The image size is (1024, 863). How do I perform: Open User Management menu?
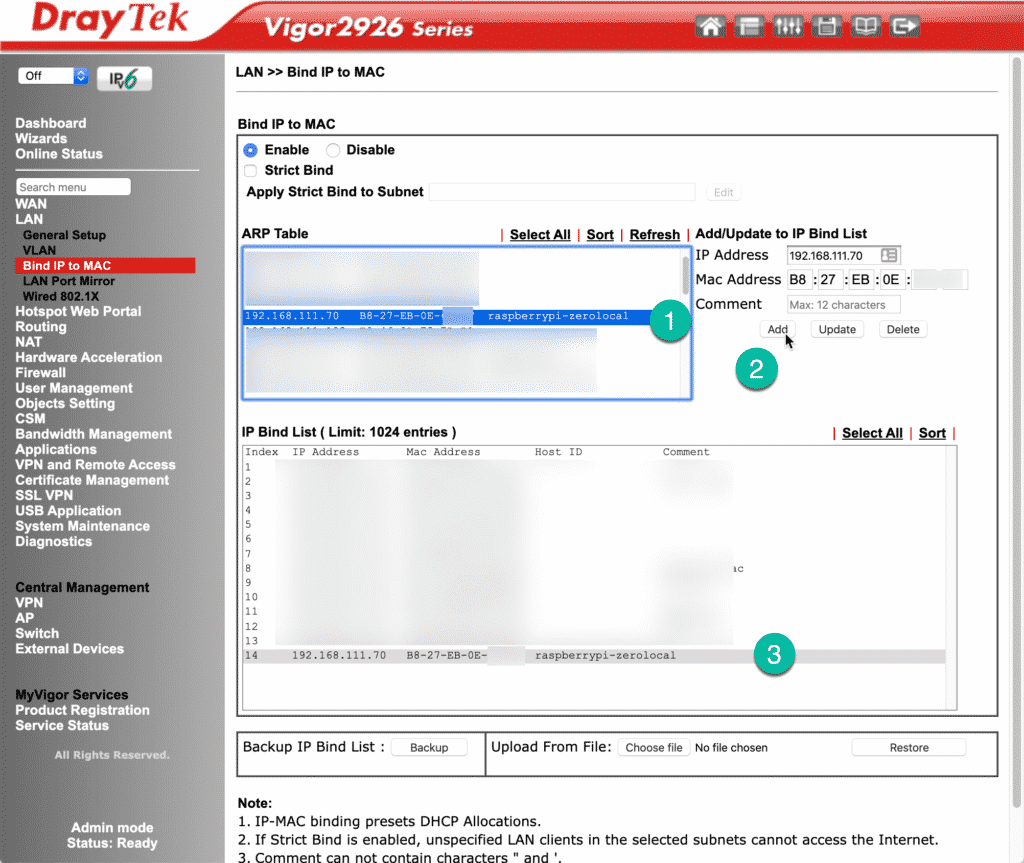point(74,388)
